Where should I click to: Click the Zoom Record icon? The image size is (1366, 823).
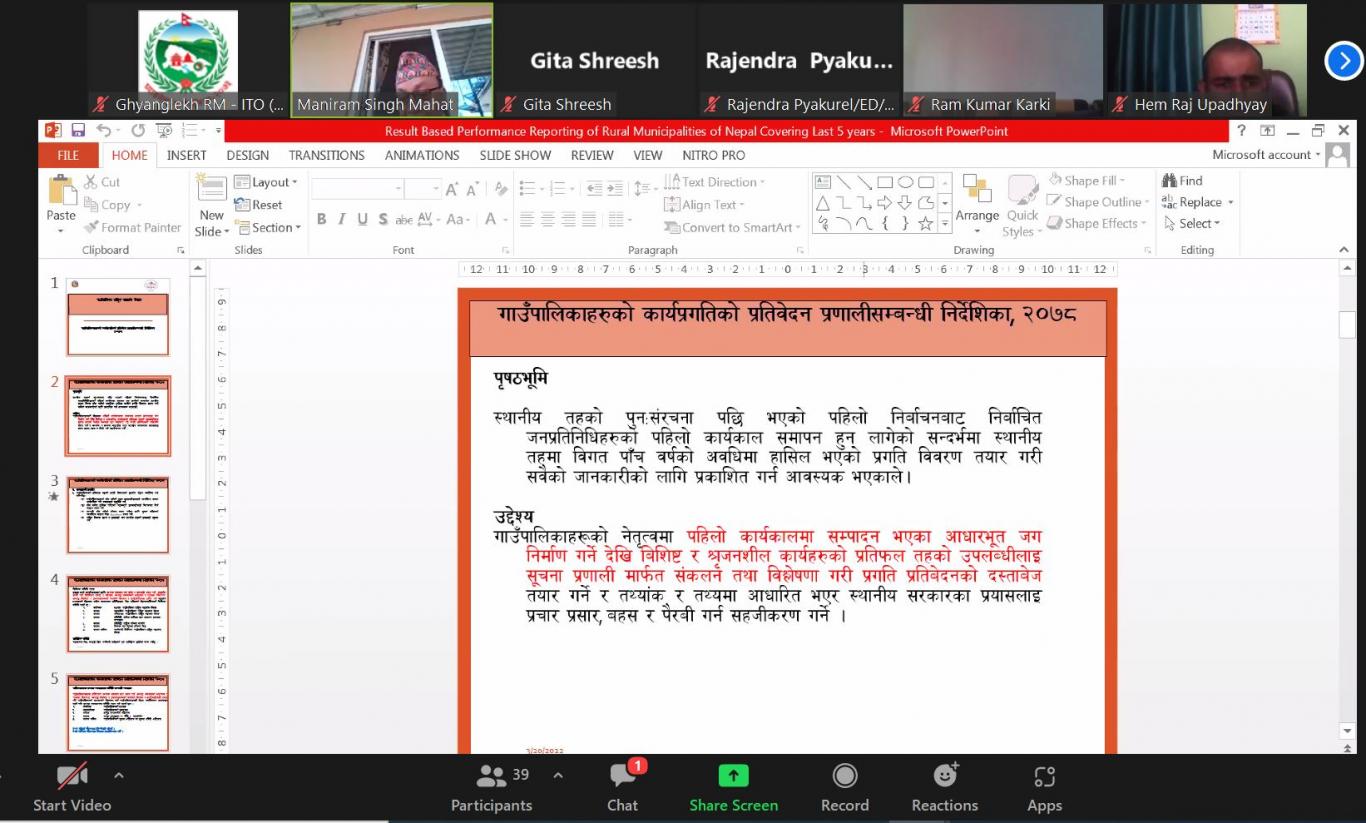(845, 777)
